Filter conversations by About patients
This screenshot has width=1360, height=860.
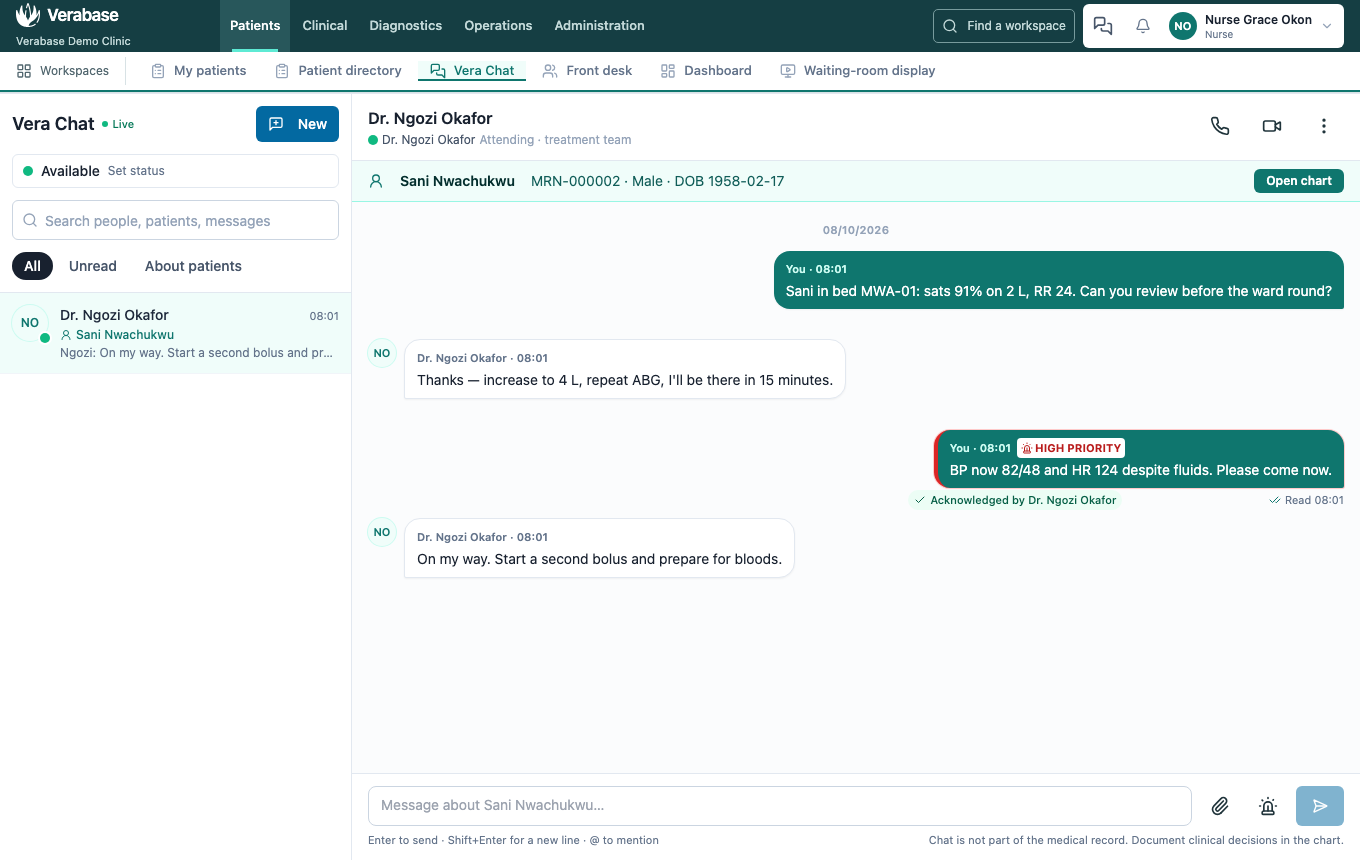193,266
